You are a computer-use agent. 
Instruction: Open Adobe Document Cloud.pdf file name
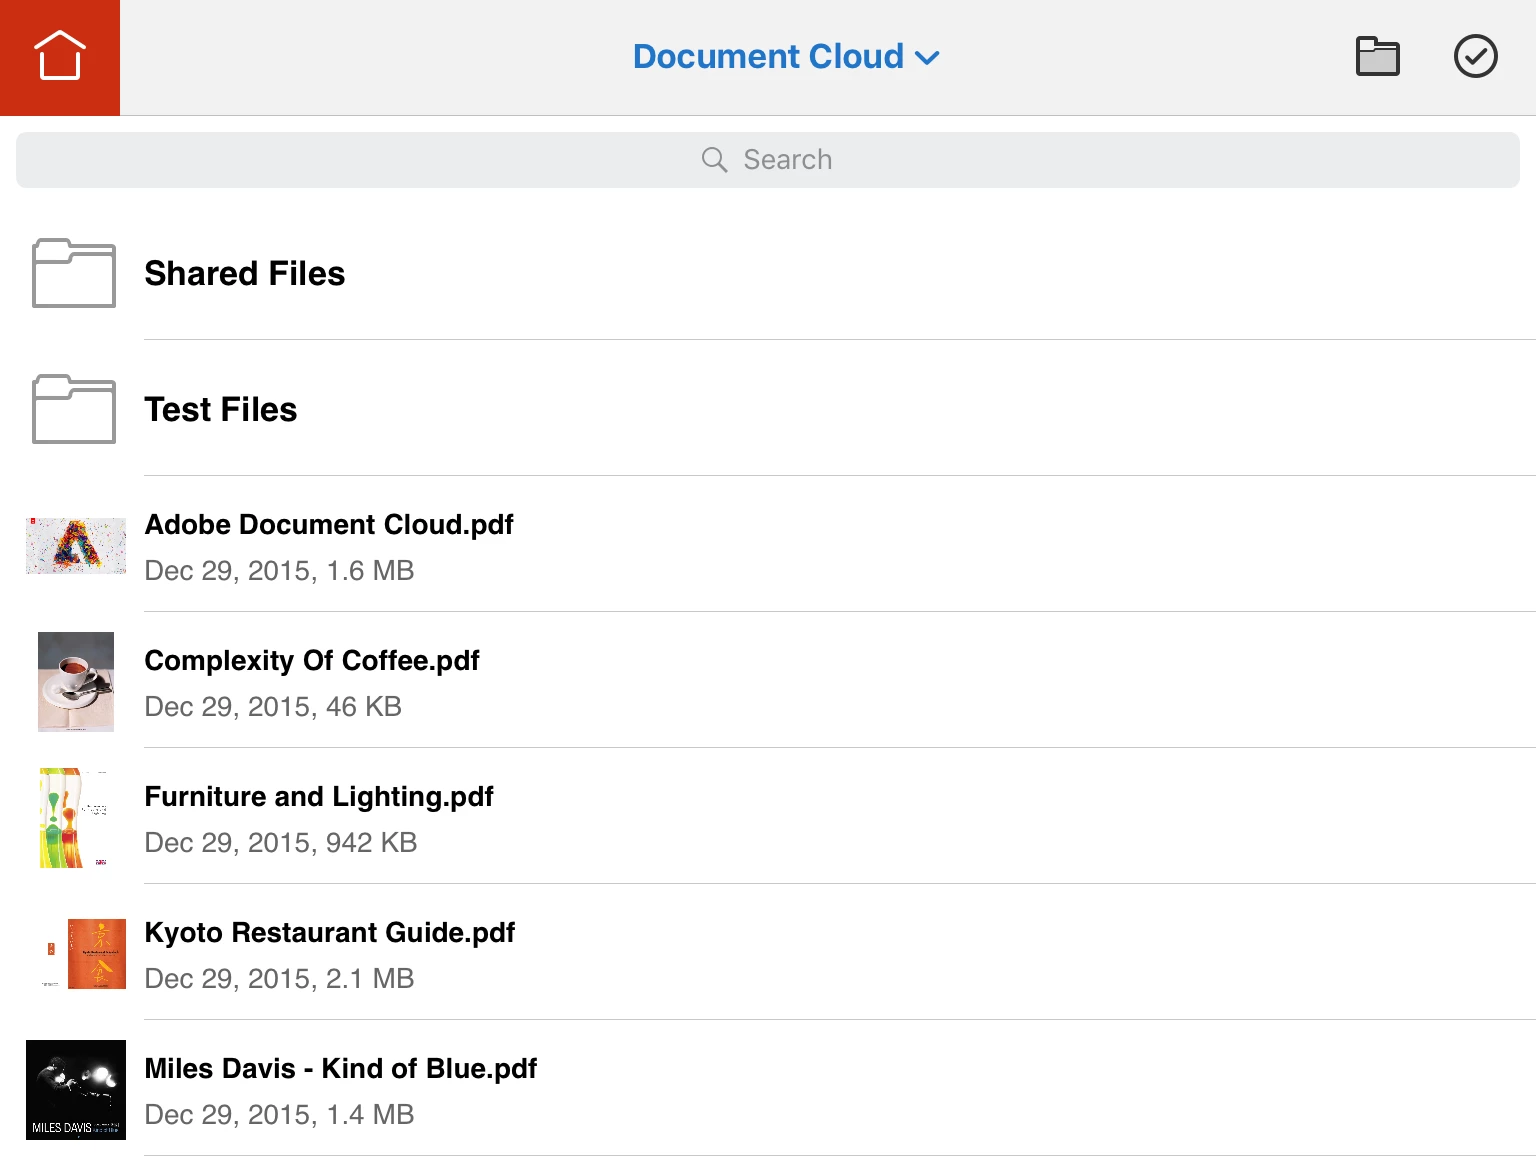[x=329, y=525]
